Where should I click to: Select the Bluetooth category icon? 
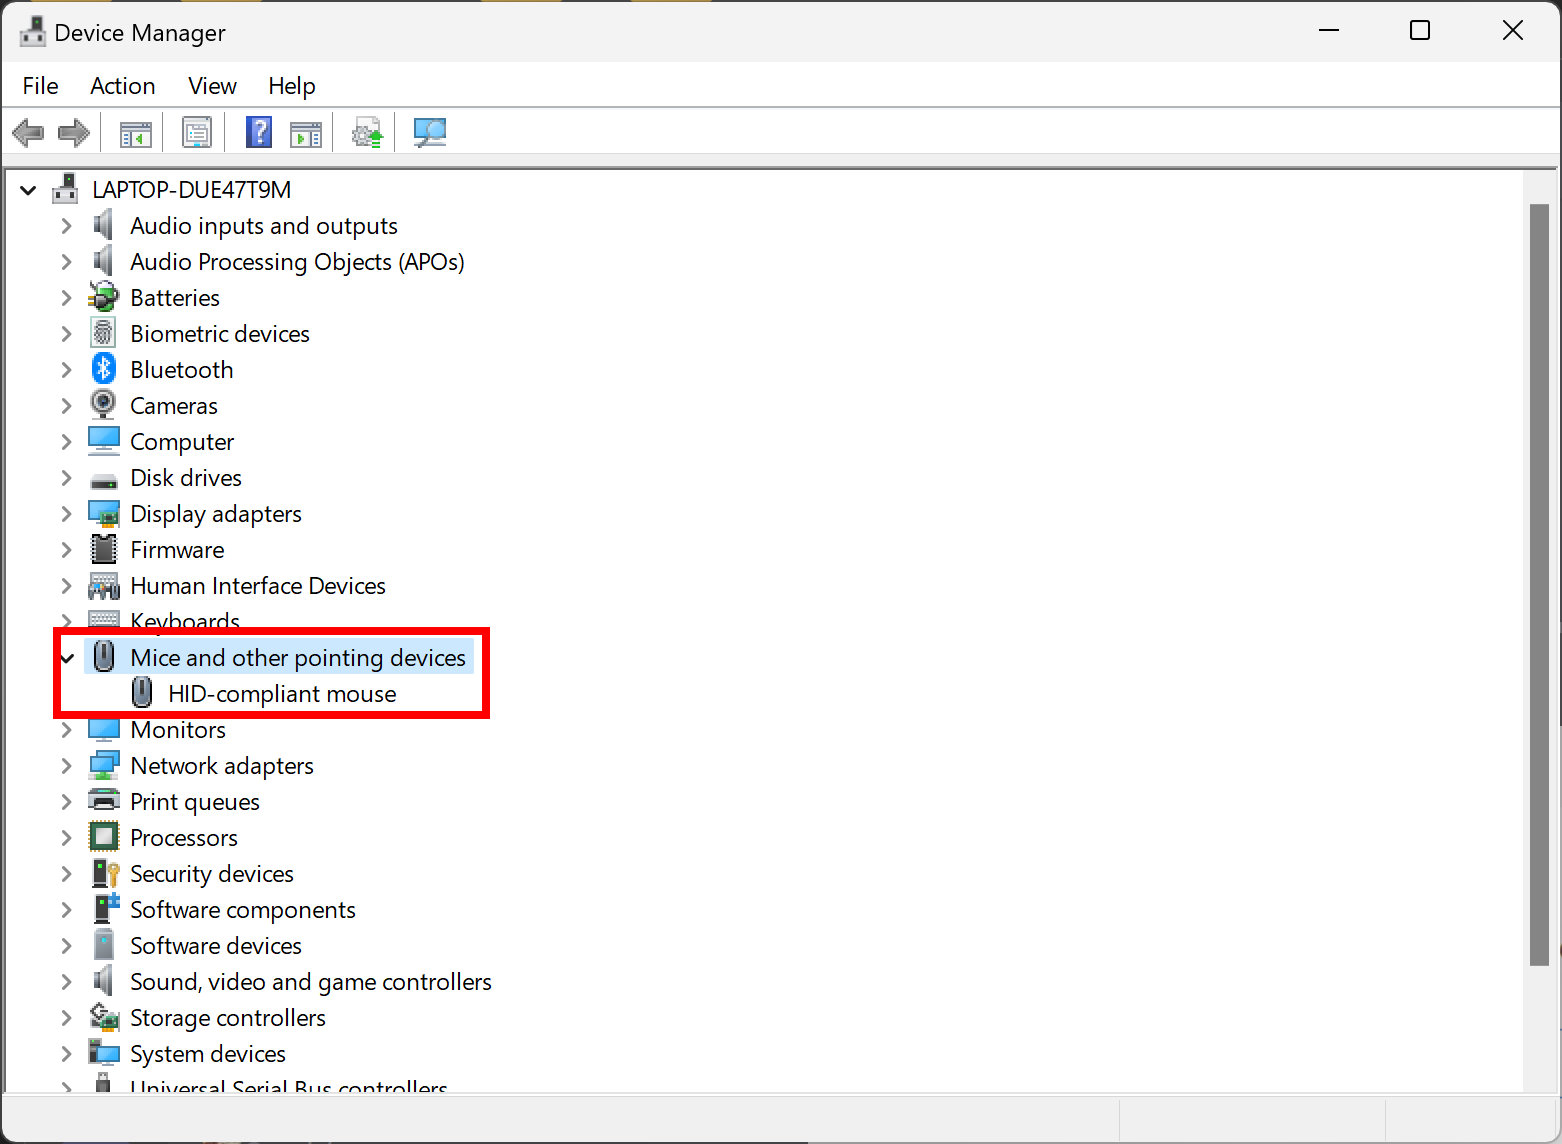104,369
